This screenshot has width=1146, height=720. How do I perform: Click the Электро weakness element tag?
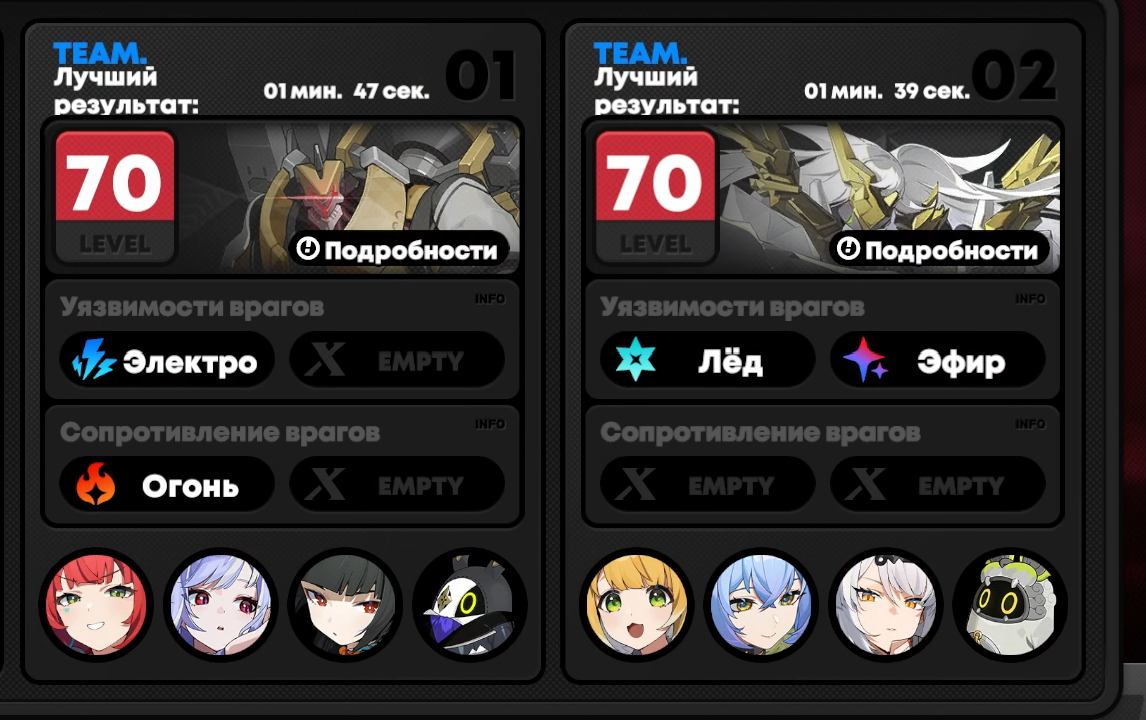pyautogui.click(x=167, y=360)
